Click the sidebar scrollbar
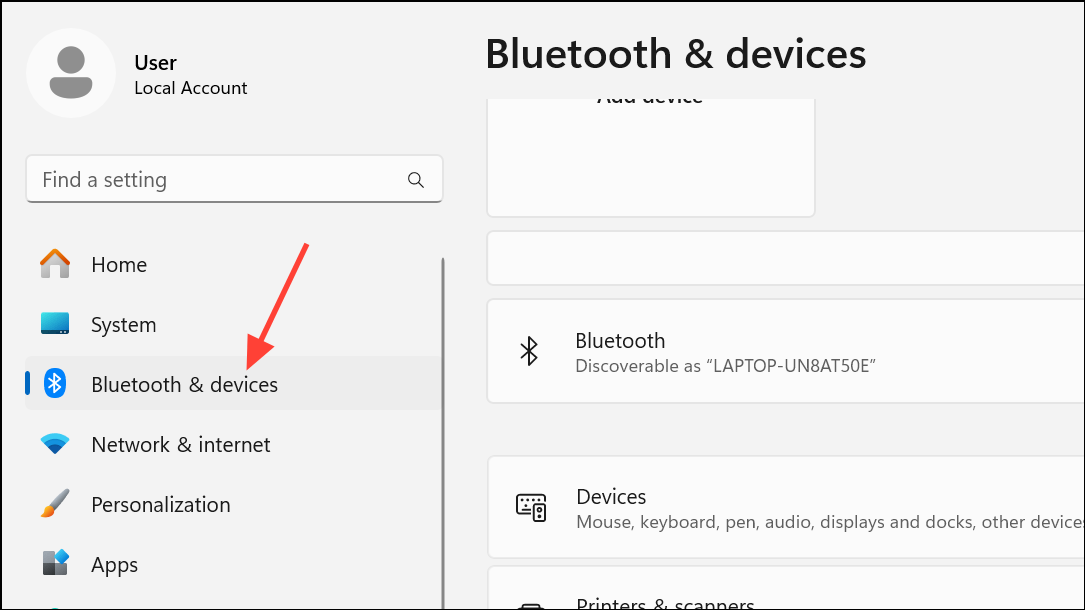 coord(441,420)
